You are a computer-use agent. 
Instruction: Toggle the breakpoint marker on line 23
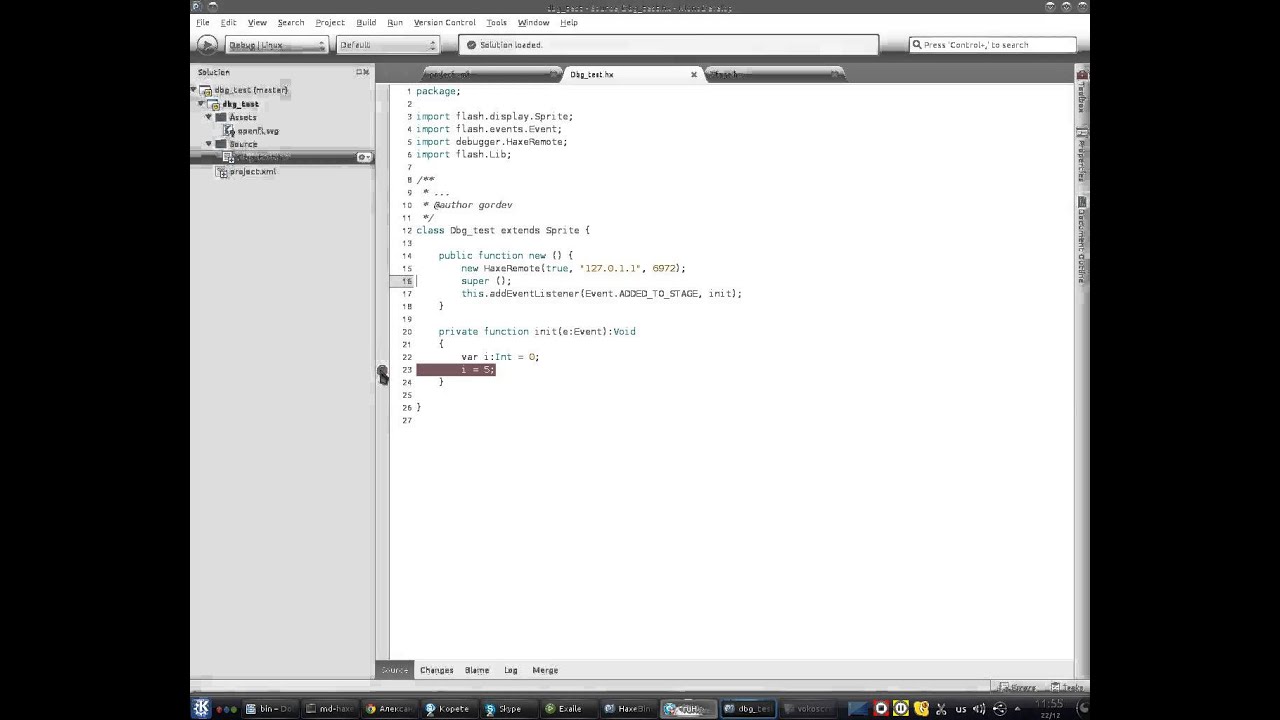click(x=382, y=371)
